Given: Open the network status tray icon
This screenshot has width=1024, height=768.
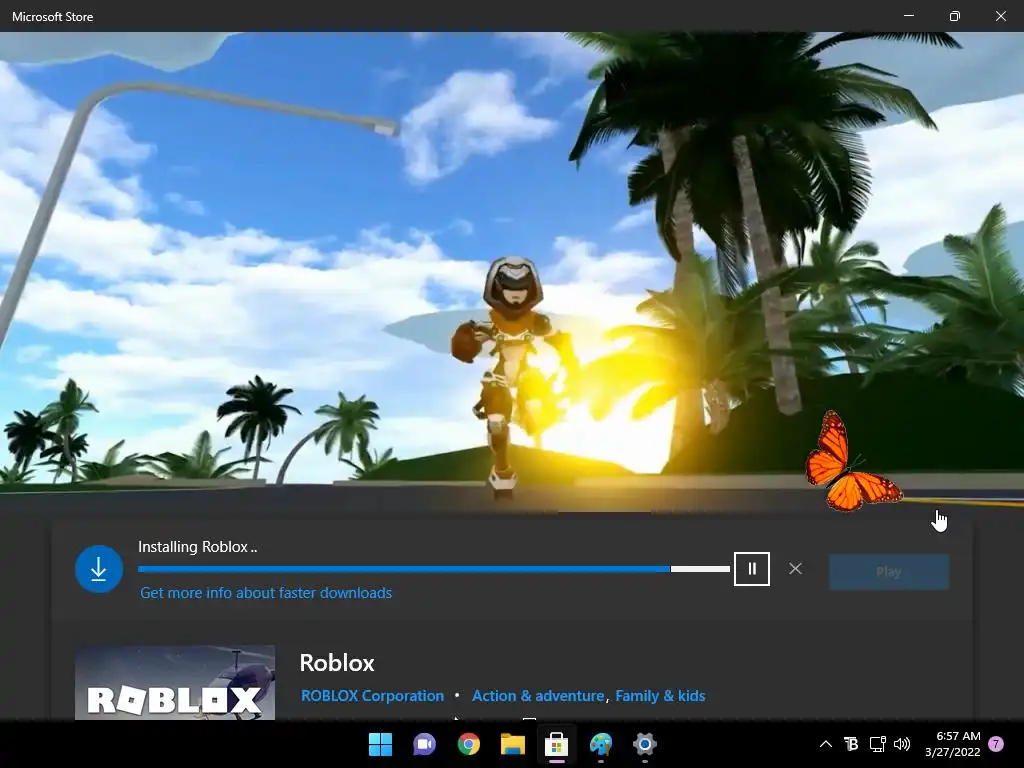Looking at the screenshot, I should click(x=877, y=744).
